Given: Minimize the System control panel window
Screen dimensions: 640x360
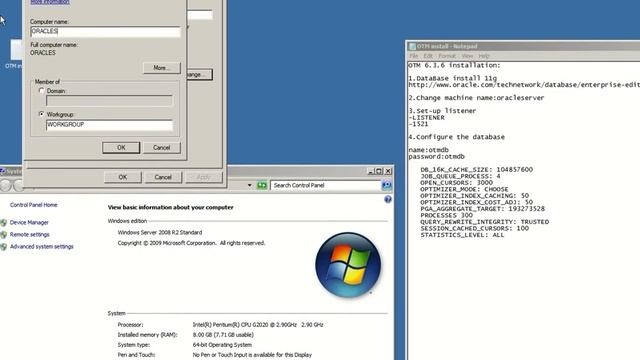Looking at the screenshot, I should point(371,171).
